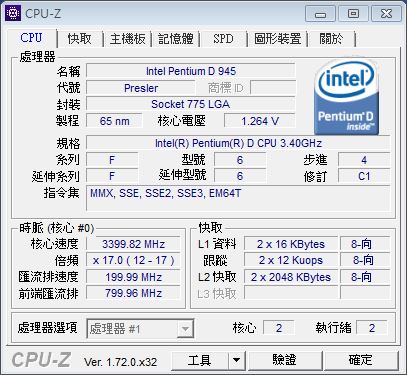
Task: Click the CPU-Z app icon in title bar
Action: [13, 13]
